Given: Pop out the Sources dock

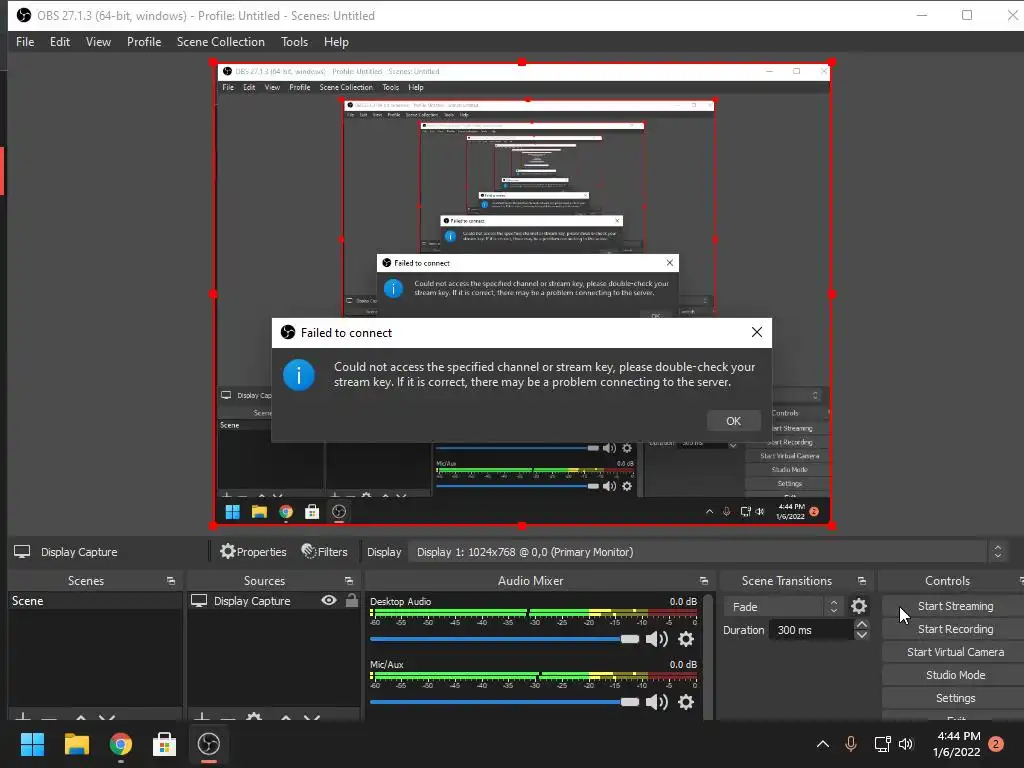Looking at the screenshot, I should [x=349, y=581].
